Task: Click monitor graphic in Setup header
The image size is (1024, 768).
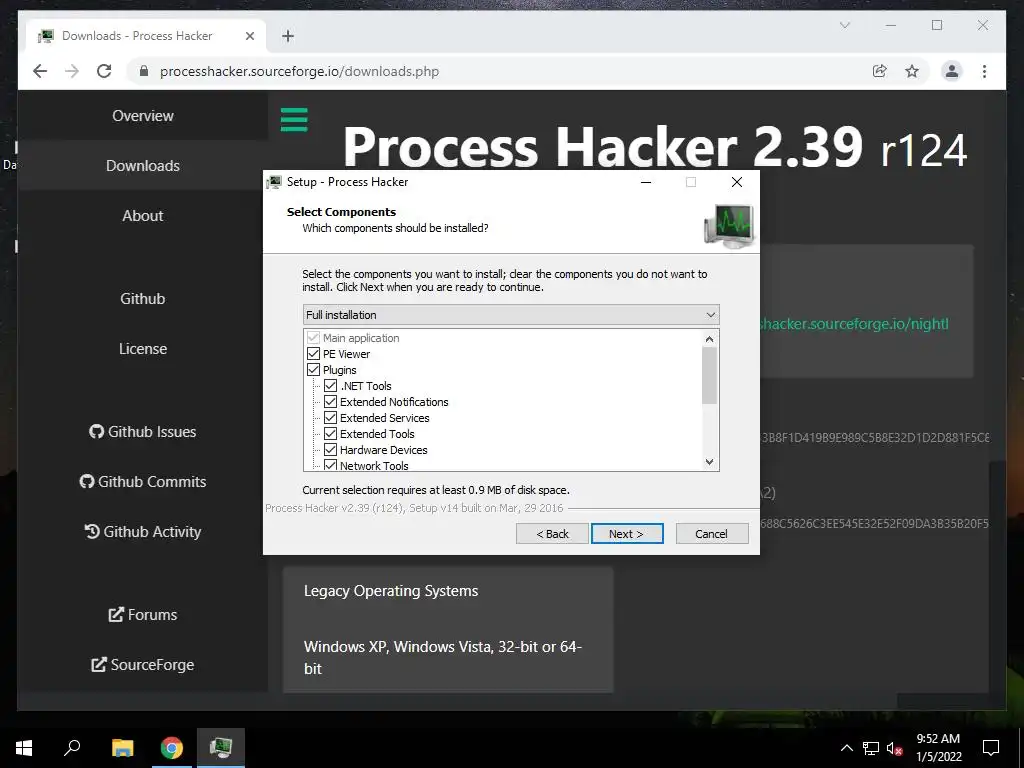Action: 729,225
